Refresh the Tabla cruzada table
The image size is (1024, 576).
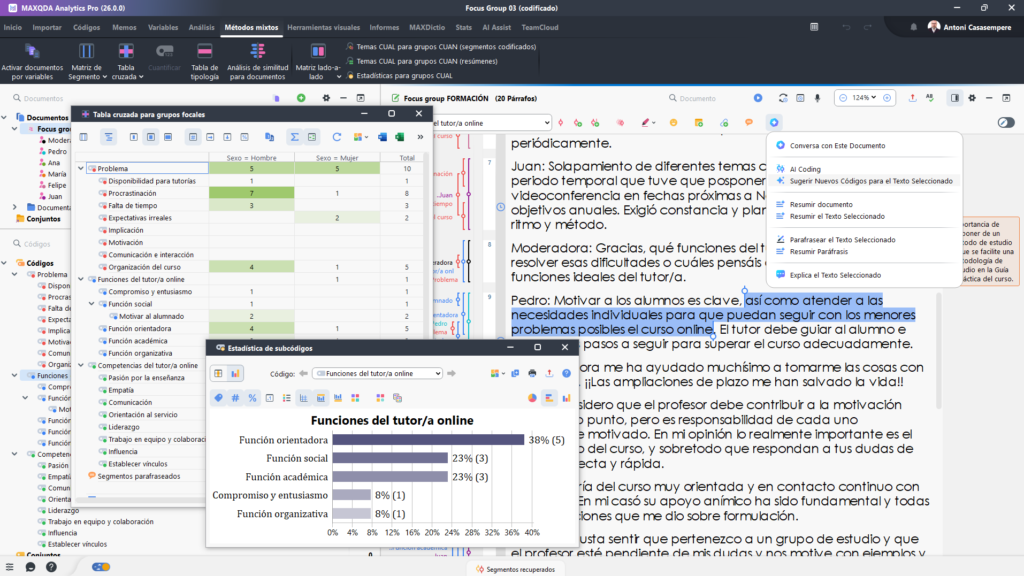pos(337,137)
